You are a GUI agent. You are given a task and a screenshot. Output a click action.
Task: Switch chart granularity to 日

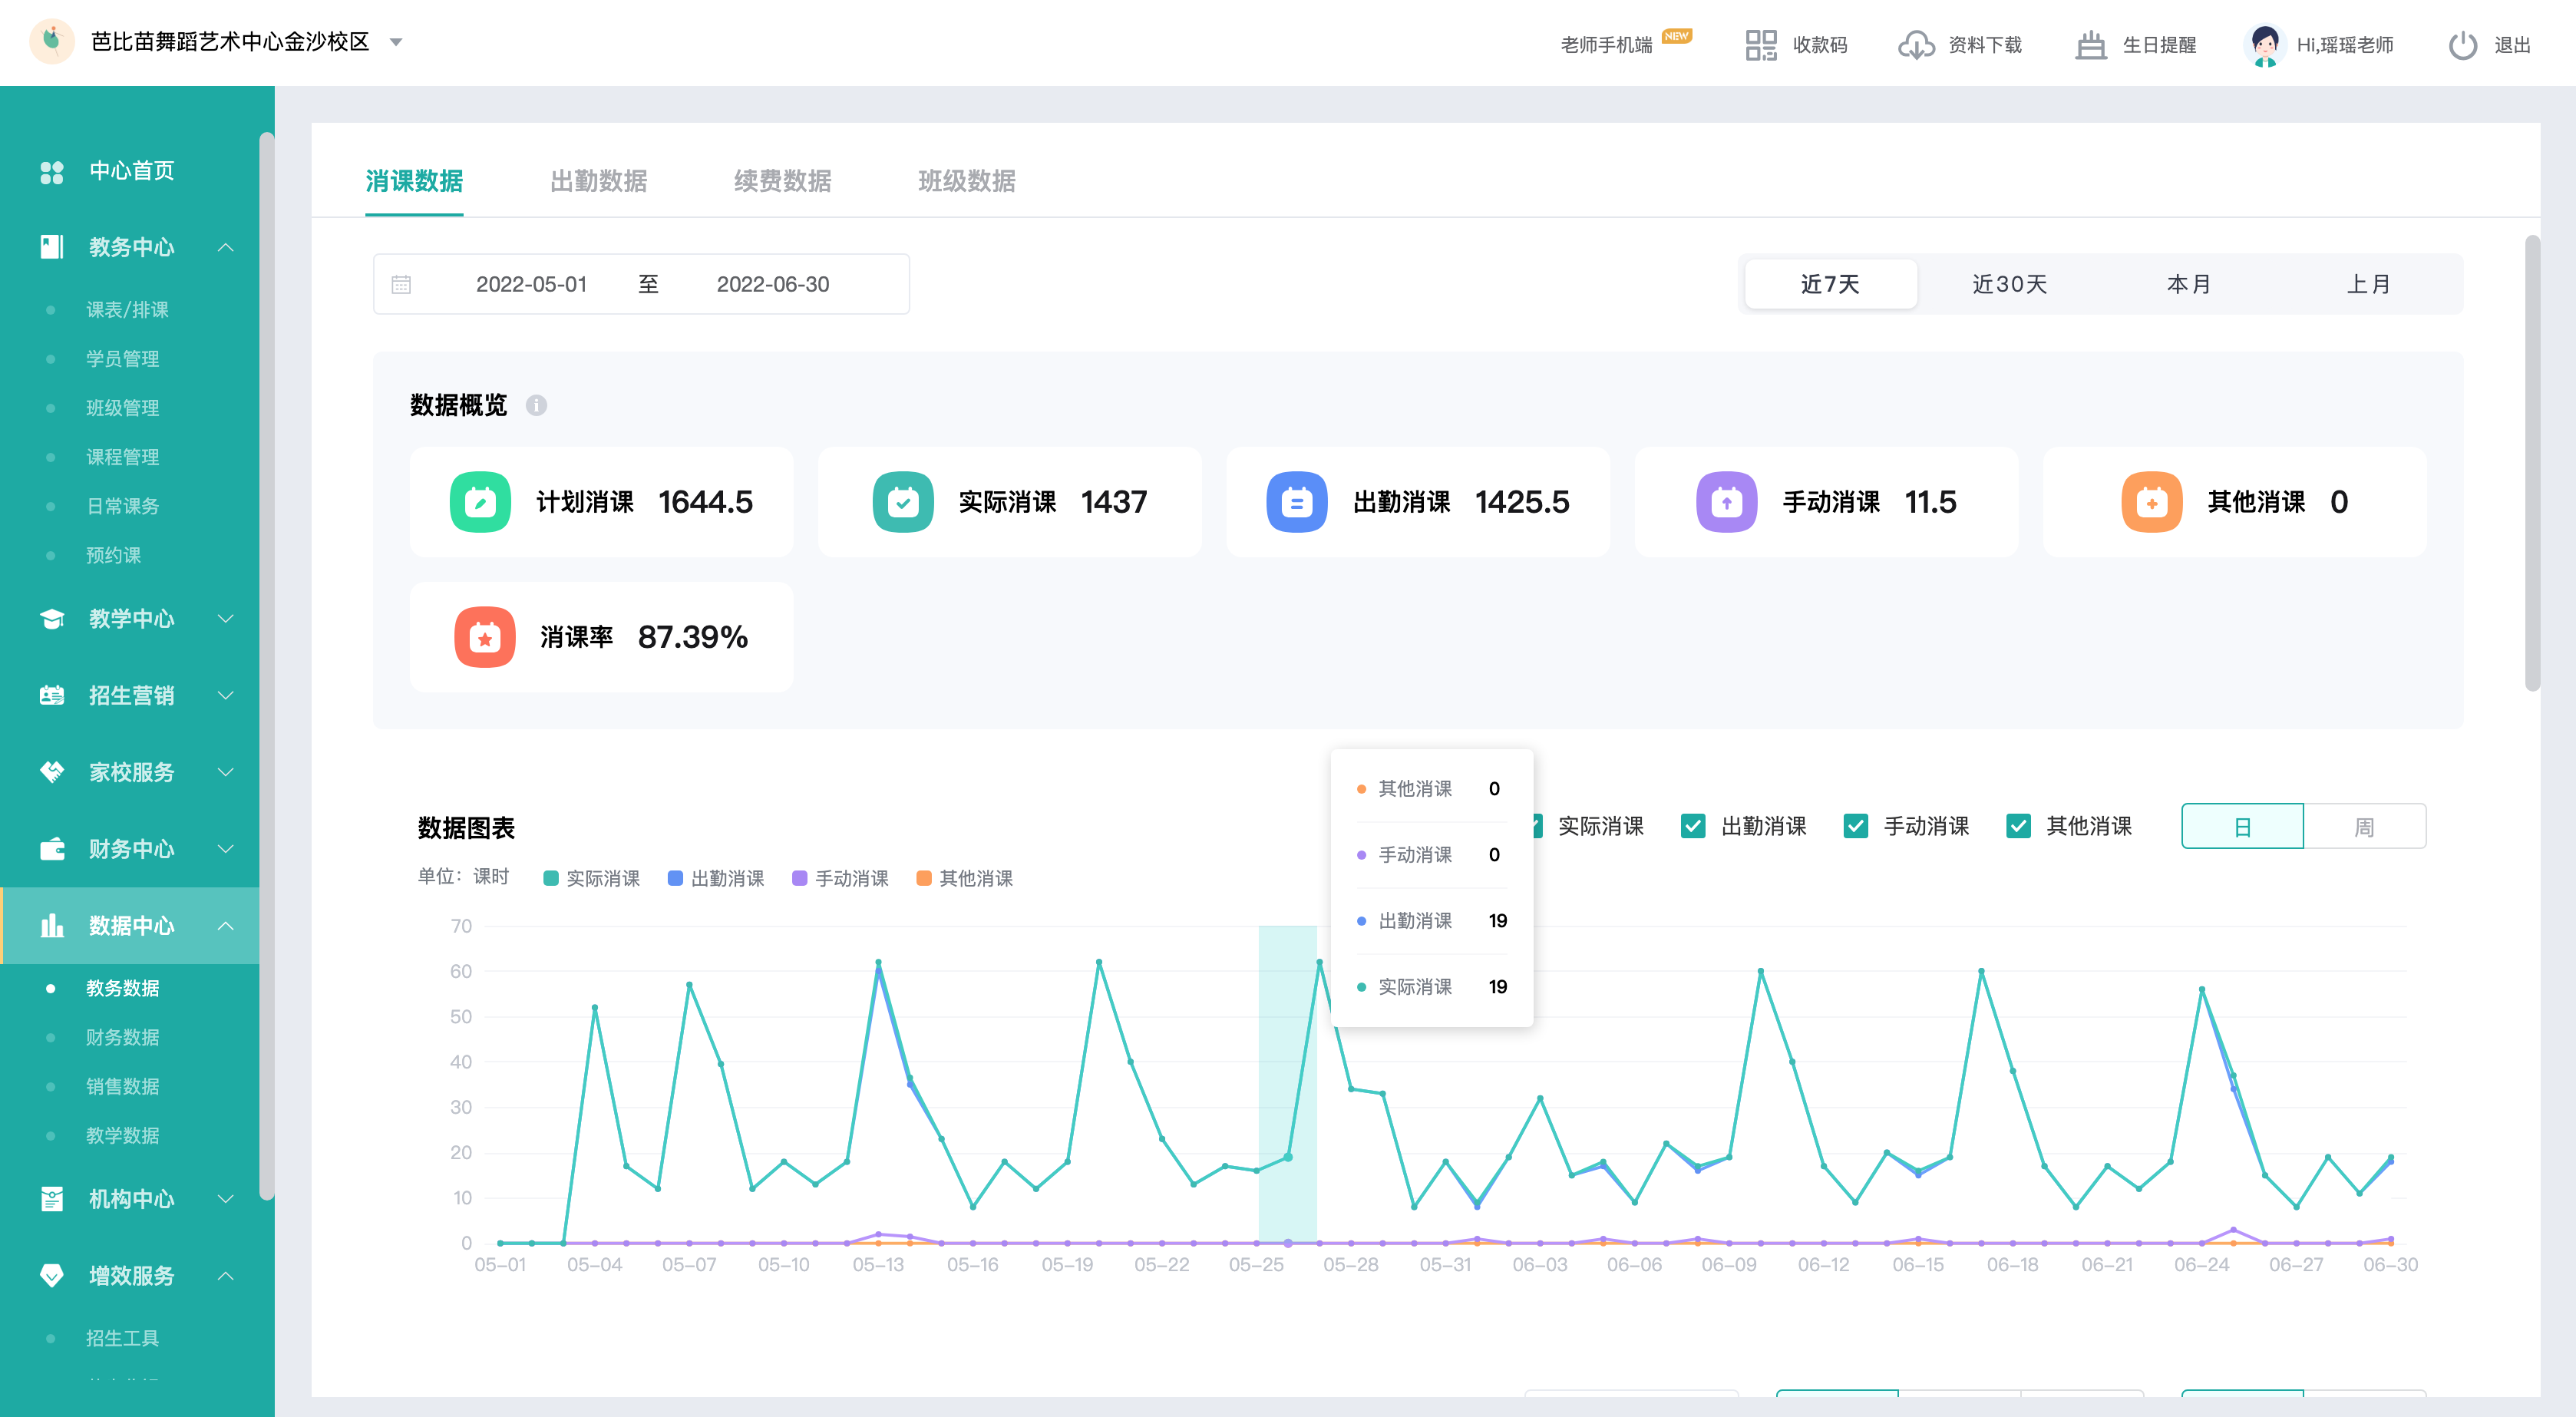coord(2243,827)
